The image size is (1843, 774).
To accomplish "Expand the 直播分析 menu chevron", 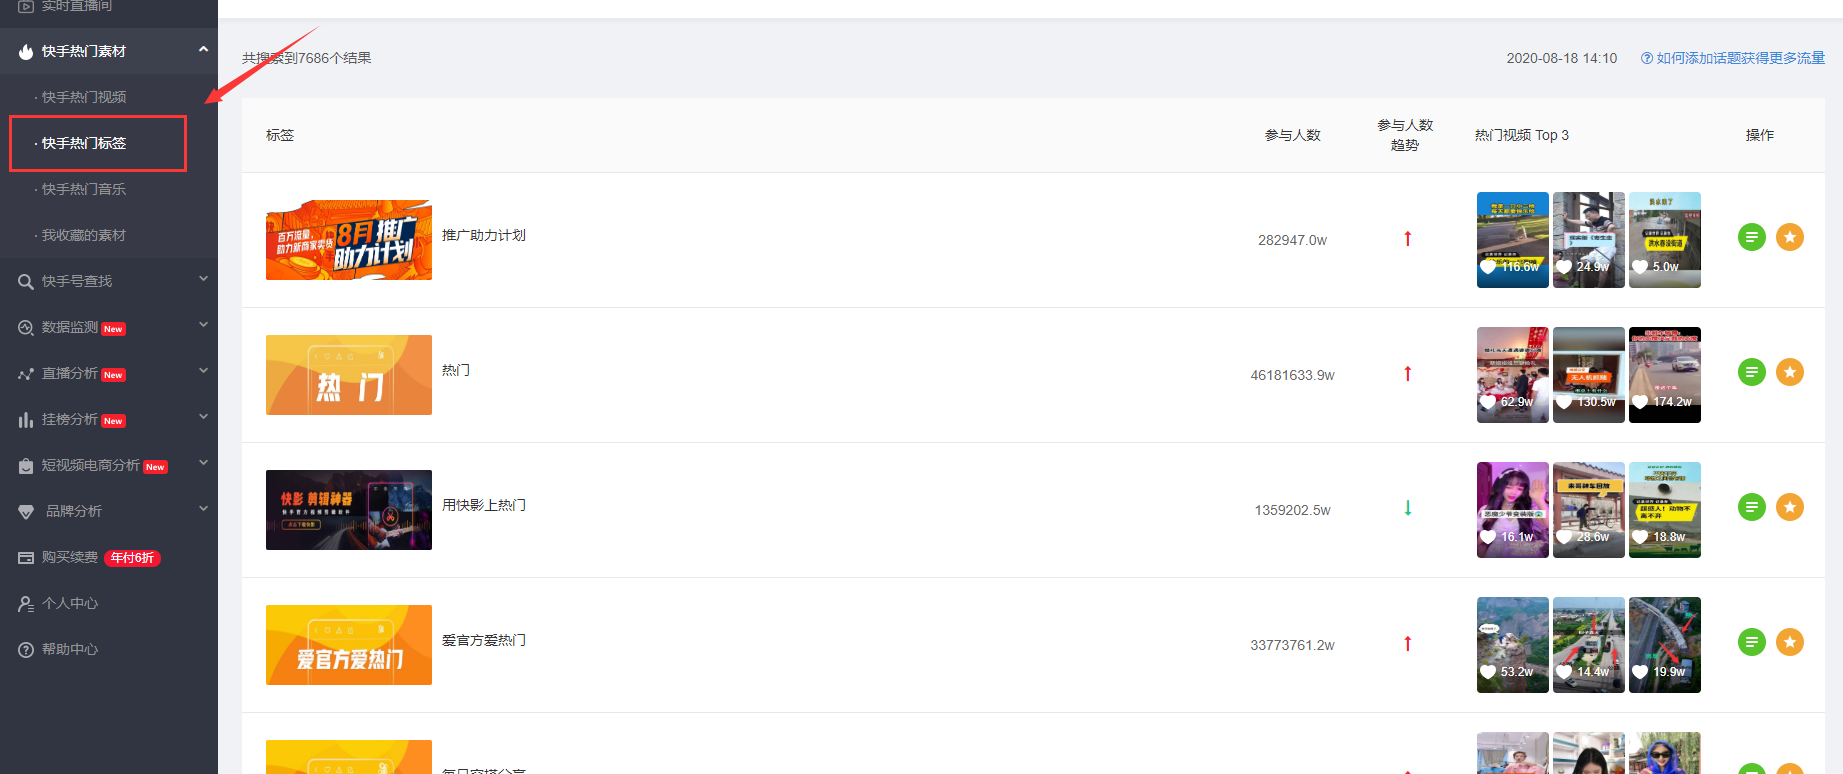I will tap(203, 371).
